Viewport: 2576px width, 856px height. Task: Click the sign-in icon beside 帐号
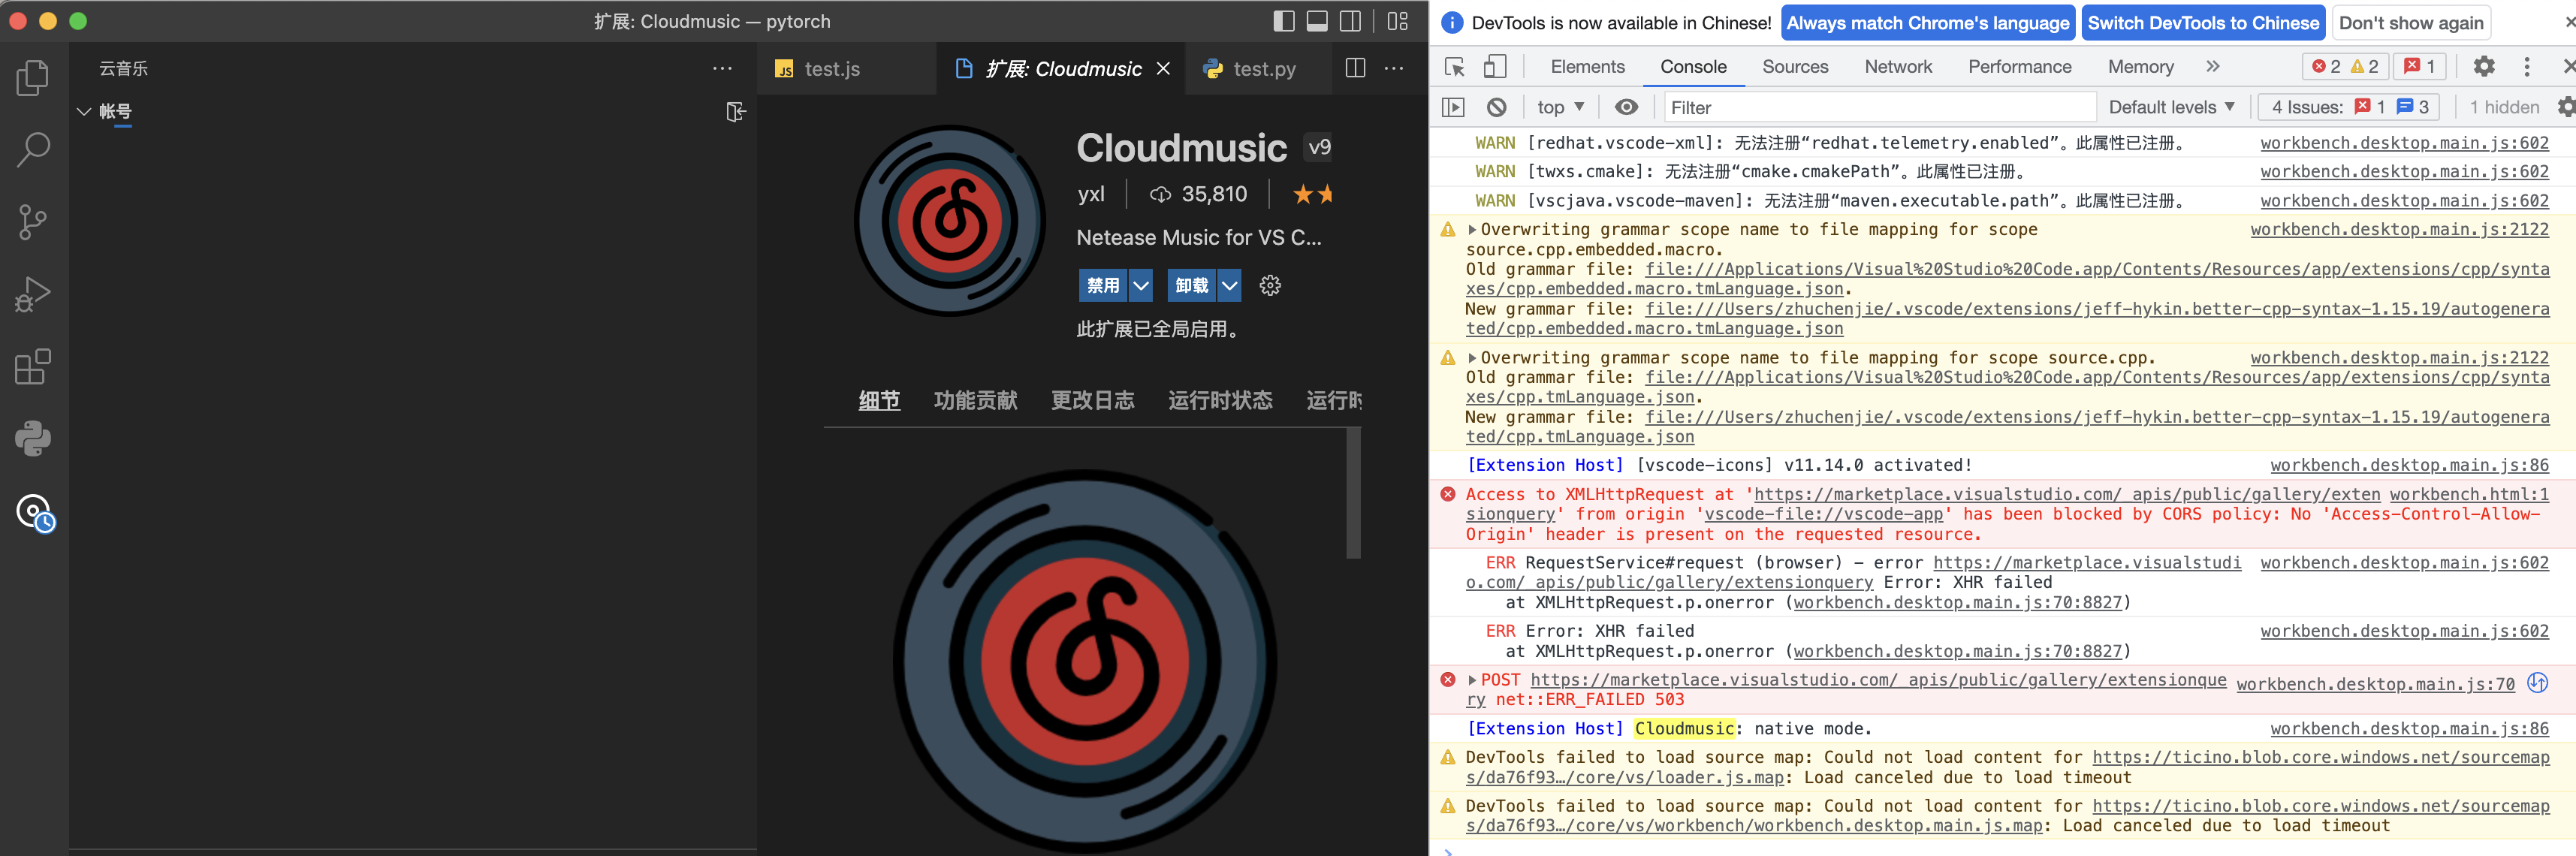pos(735,112)
